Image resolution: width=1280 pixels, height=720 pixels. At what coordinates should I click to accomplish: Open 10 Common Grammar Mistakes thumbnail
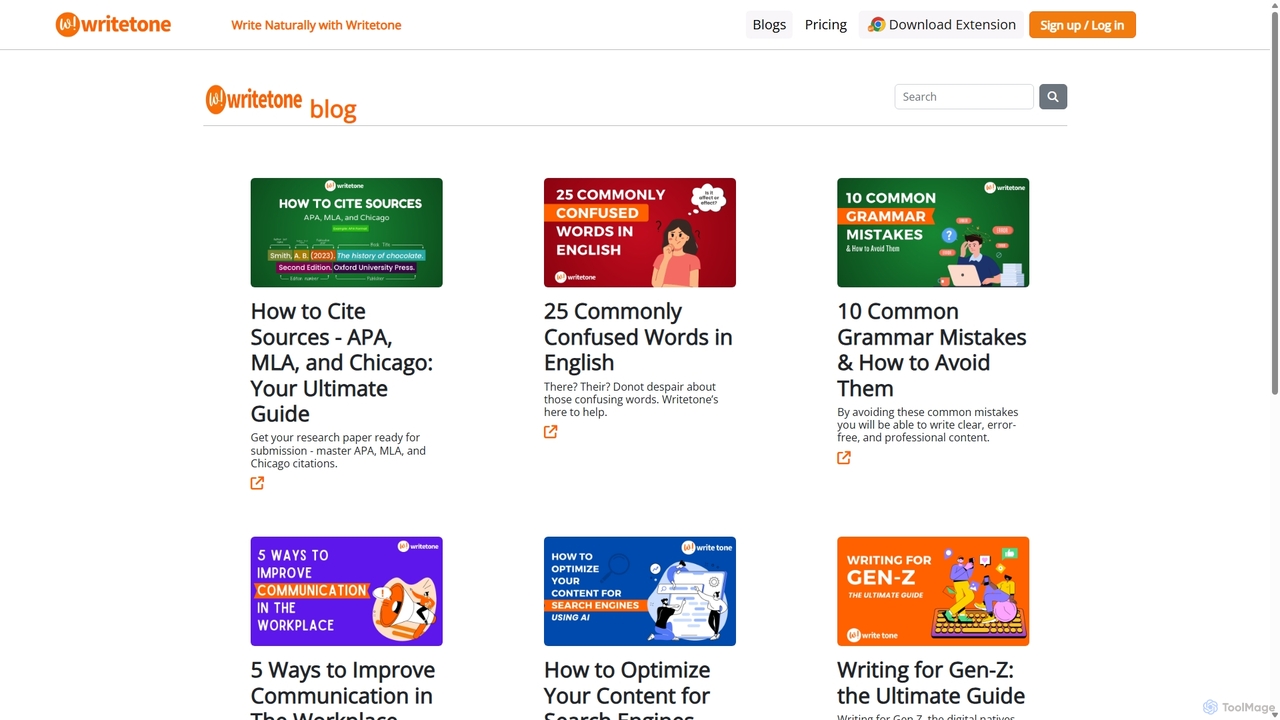coord(933,232)
